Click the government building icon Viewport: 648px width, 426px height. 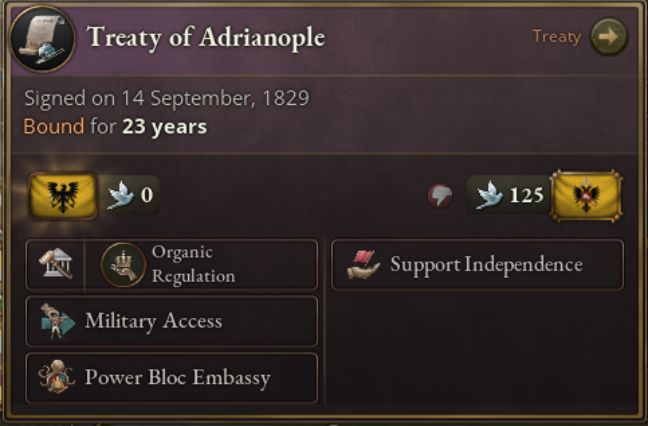pyautogui.click(x=54, y=264)
